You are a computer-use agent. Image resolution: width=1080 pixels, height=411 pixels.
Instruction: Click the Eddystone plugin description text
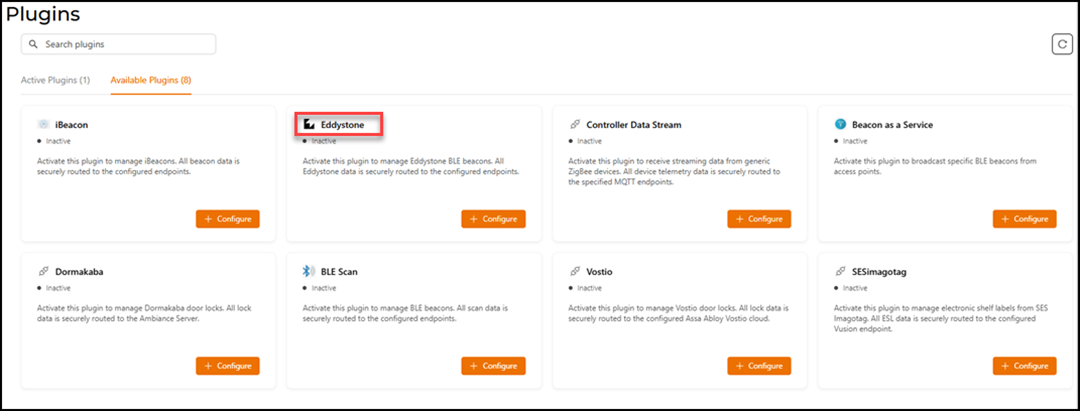coord(411,166)
